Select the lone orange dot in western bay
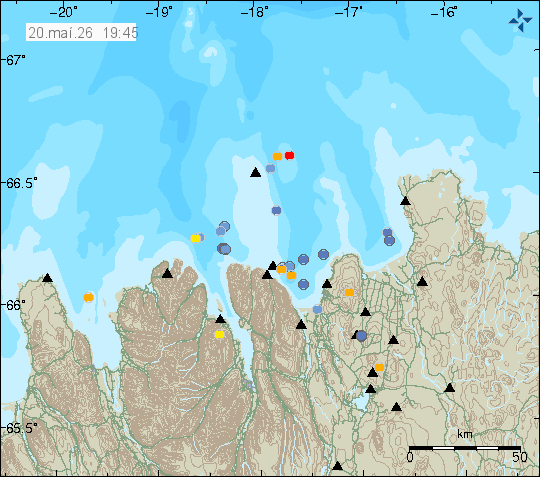Screen dimensions: 540x477 (89, 297)
